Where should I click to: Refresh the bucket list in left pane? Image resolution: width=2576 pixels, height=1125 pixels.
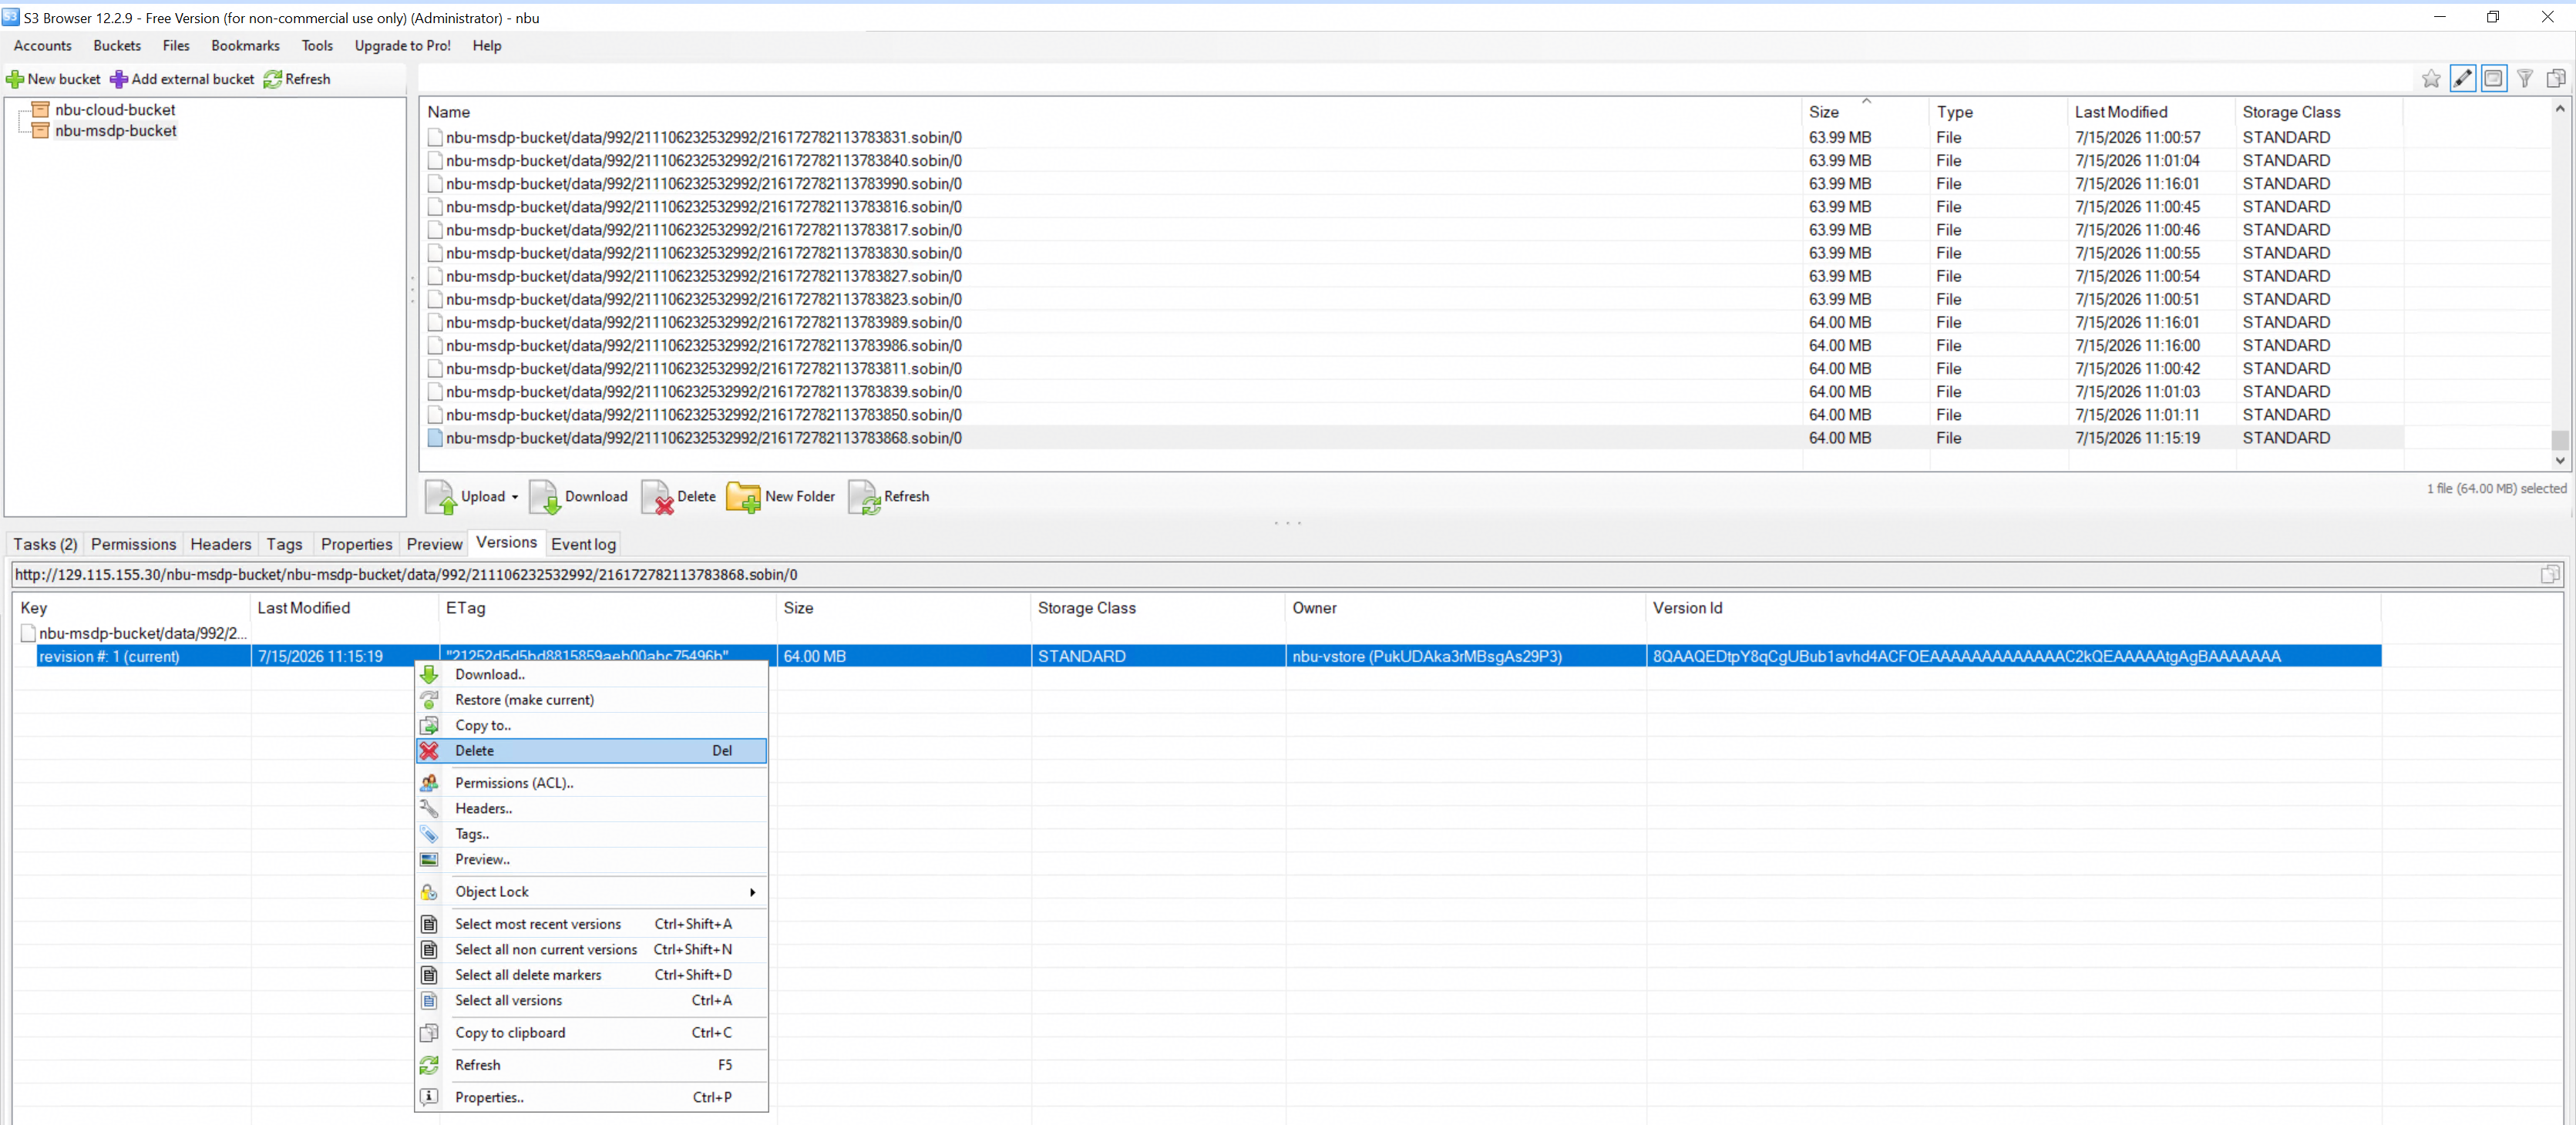click(x=297, y=79)
